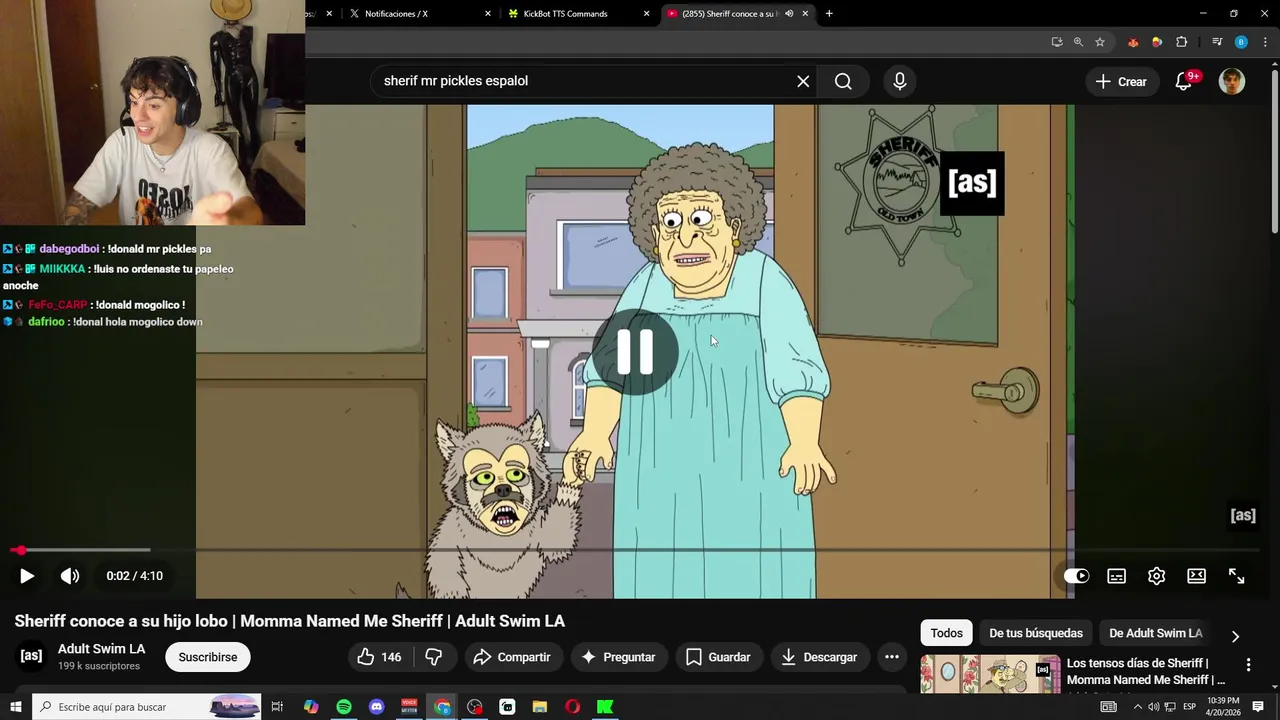Mute the video using the speaker icon
The image size is (1280, 720).
point(70,576)
